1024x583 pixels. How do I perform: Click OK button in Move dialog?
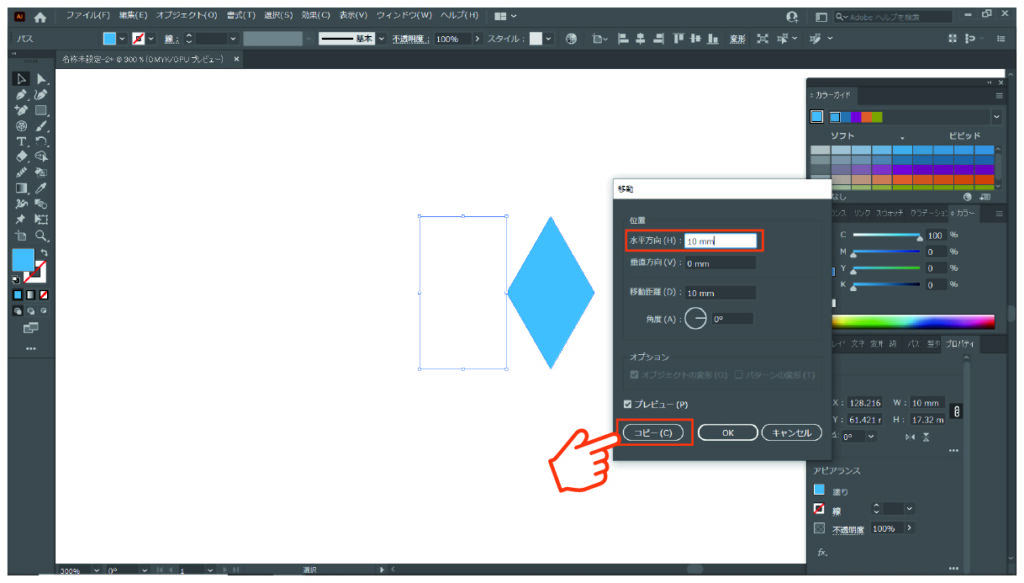click(728, 433)
